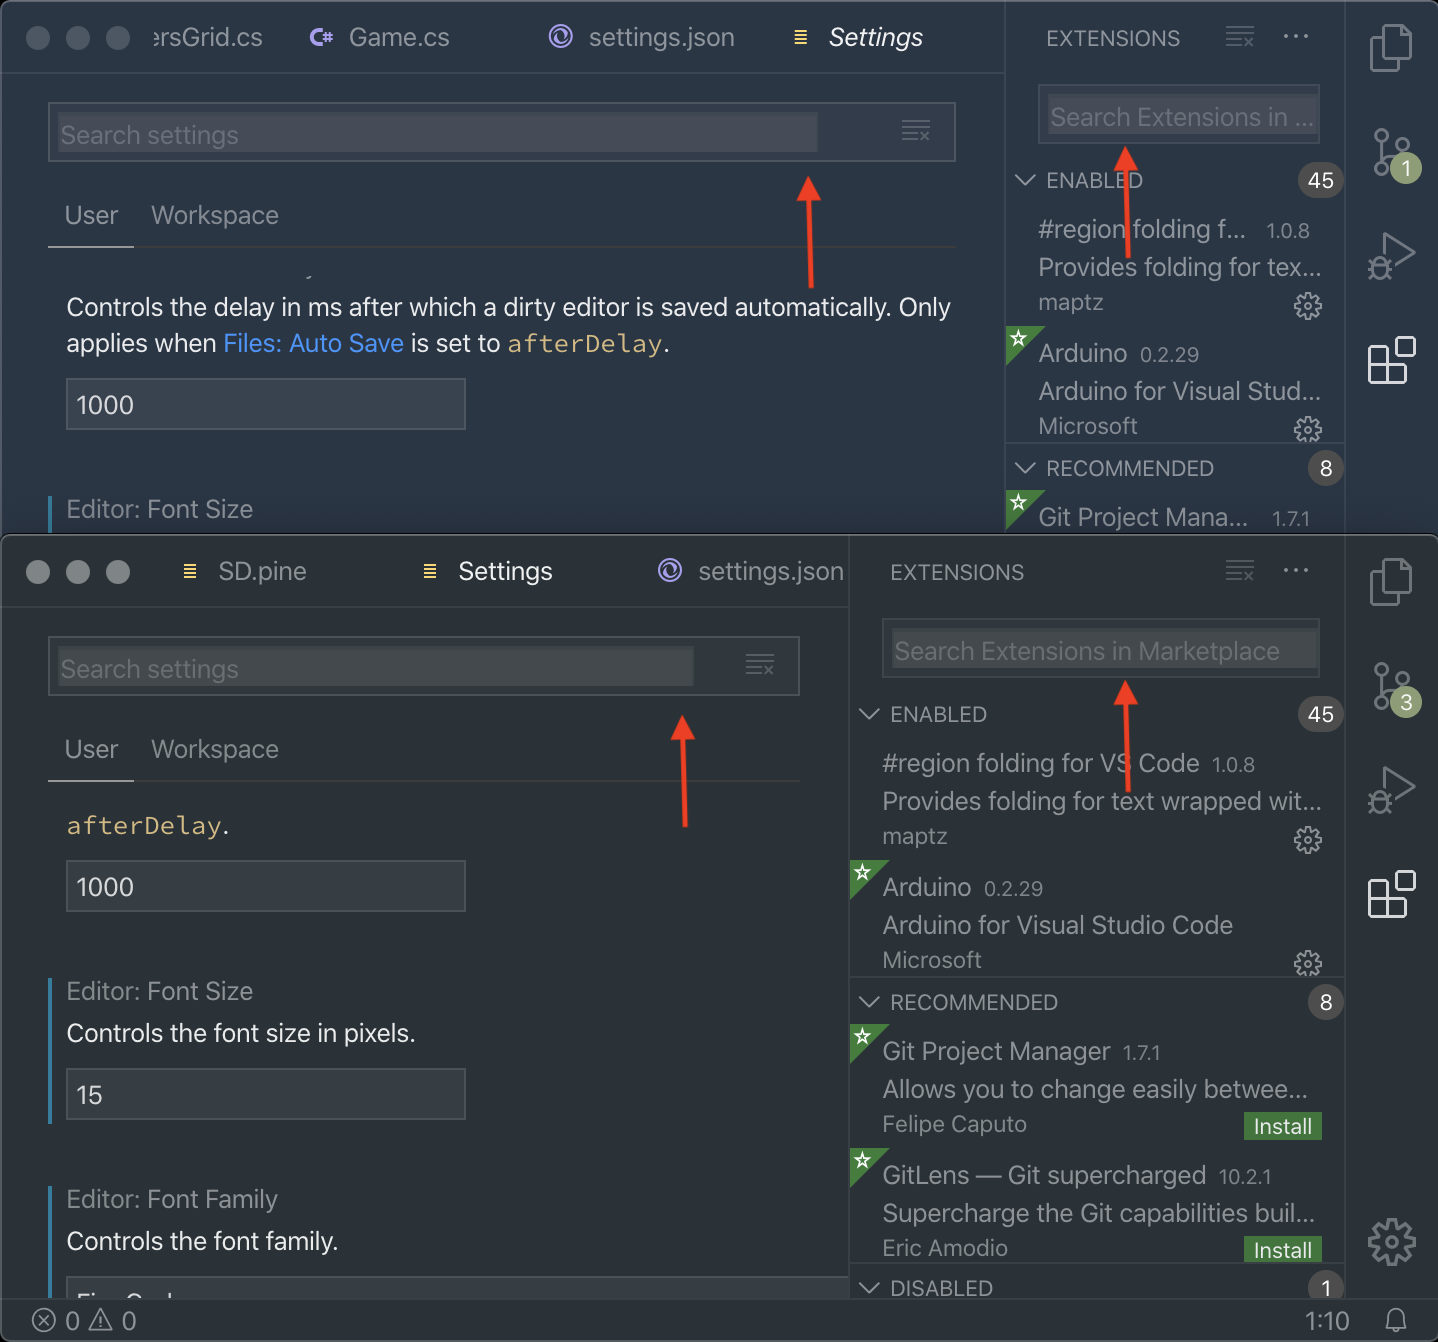Open Run and Debug icon in bottom window
The image size is (1438, 1342).
pos(1390,790)
